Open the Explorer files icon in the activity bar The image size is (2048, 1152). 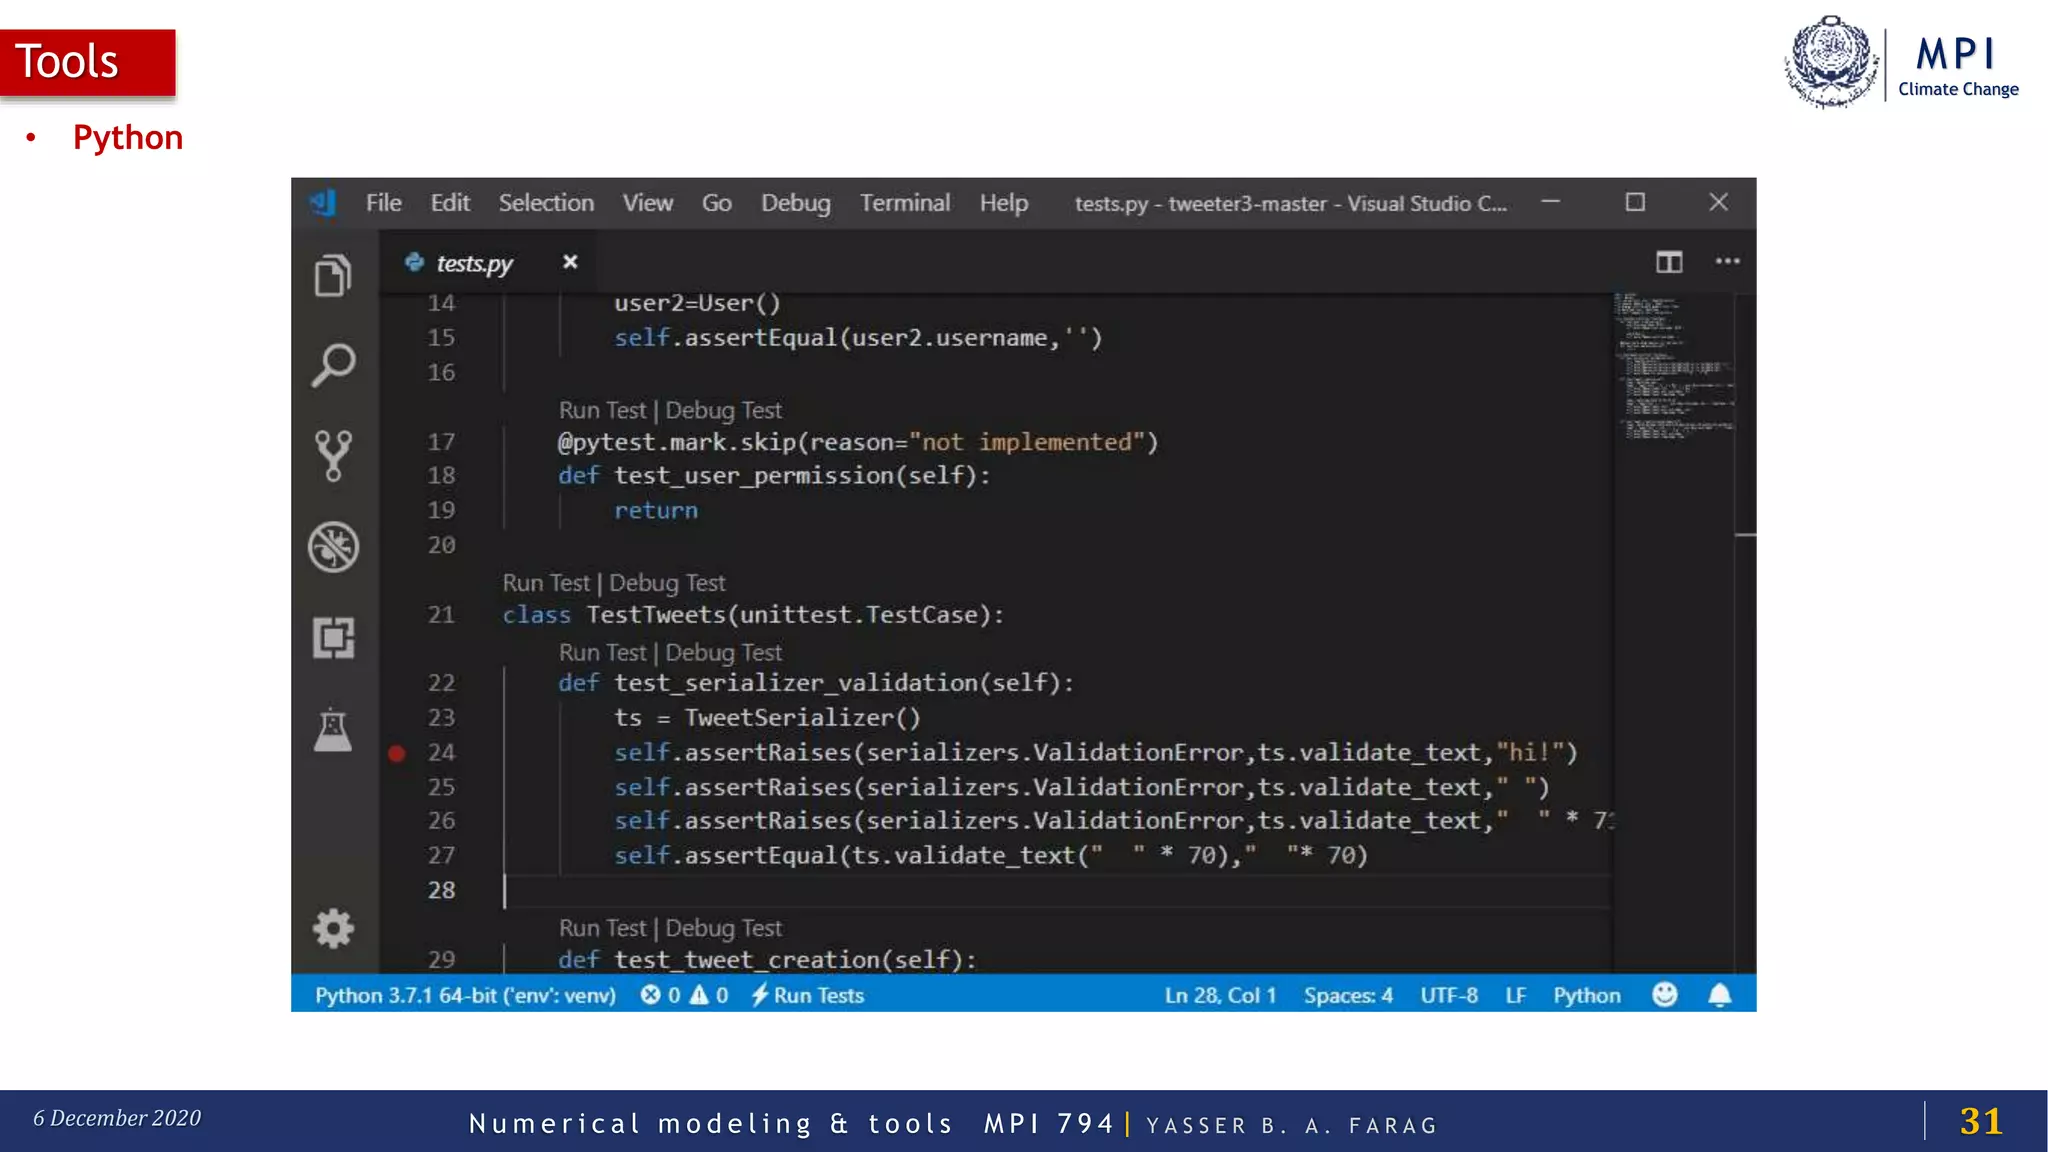(x=333, y=275)
